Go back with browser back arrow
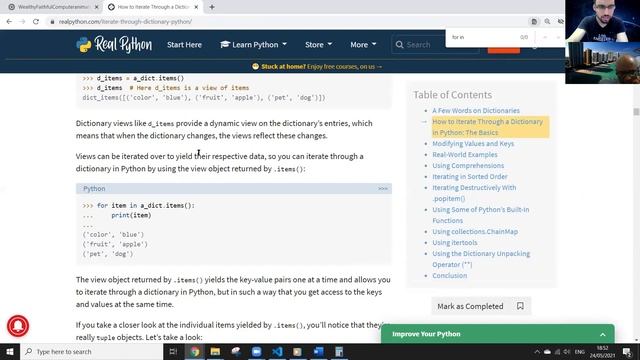 click(x=9, y=22)
